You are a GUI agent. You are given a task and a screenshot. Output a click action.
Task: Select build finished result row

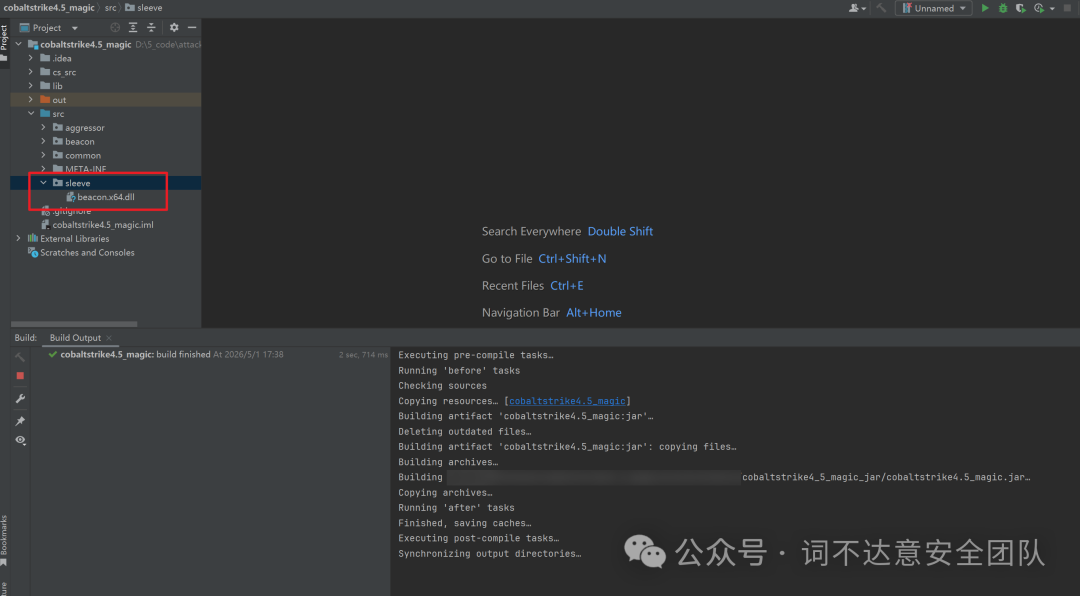[212, 355]
